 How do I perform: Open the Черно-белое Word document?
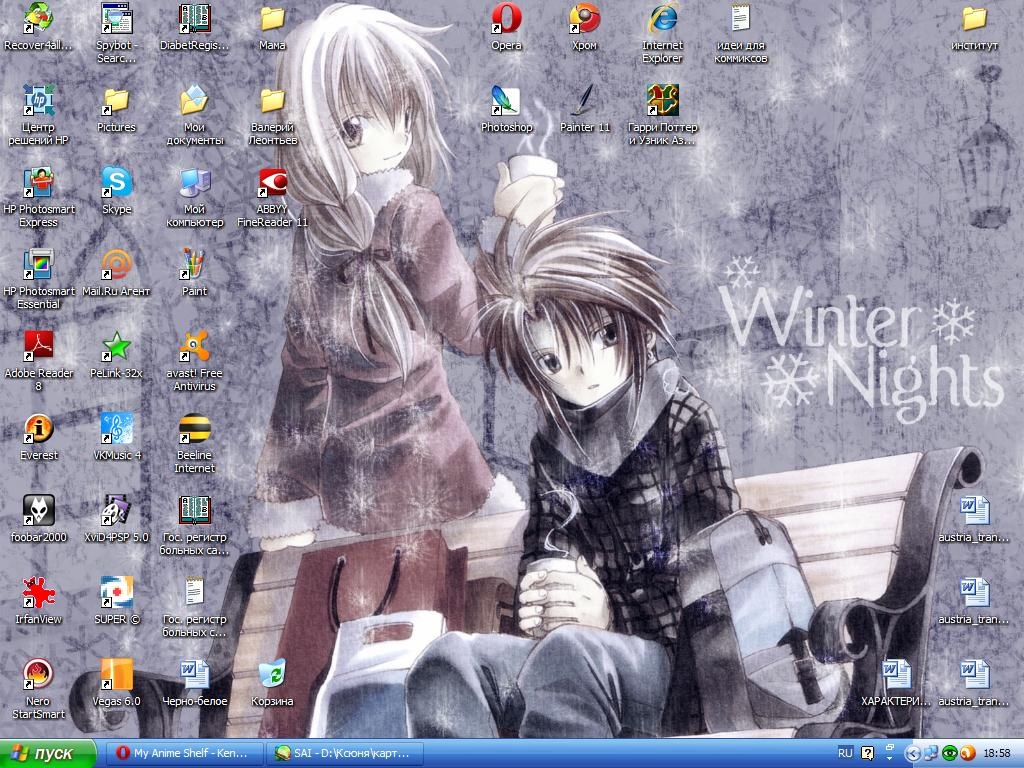click(x=194, y=683)
